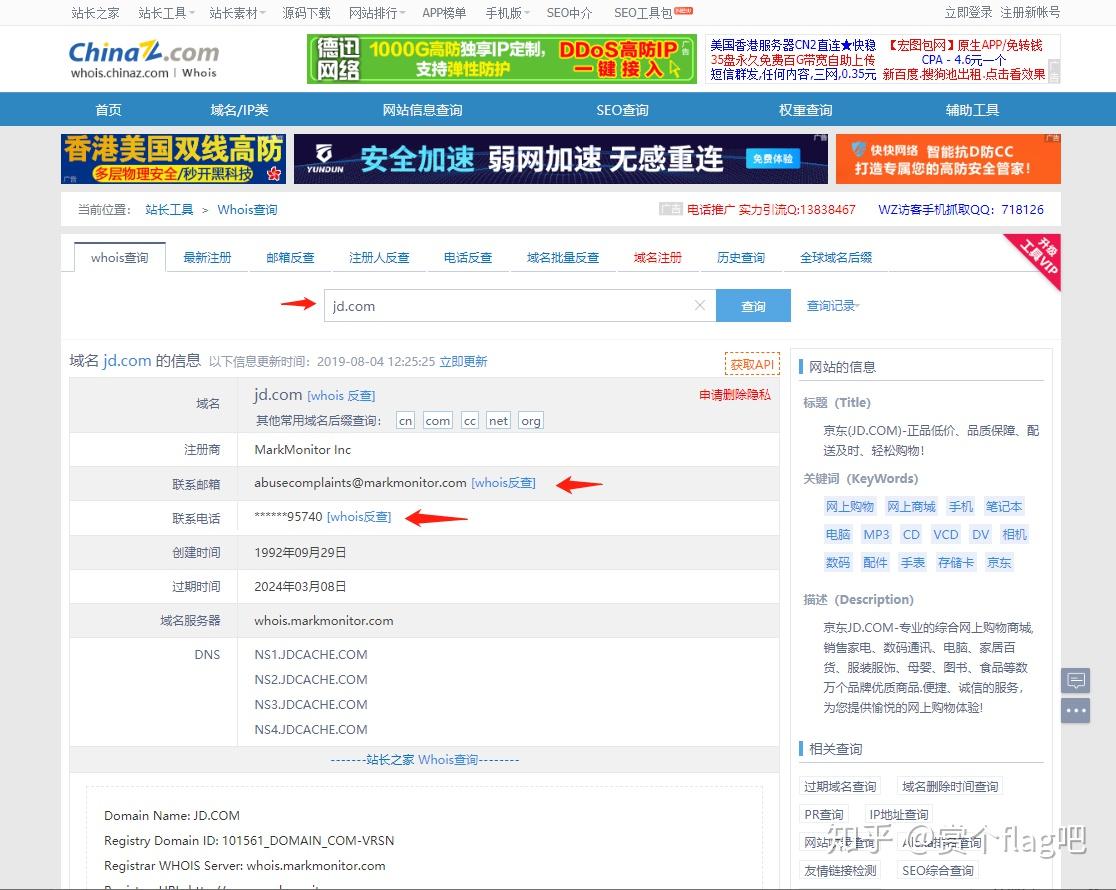Expand the 网站排行 top dropdown
The width and height of the screenshot is (1116, 890).
tap(377, 13)
